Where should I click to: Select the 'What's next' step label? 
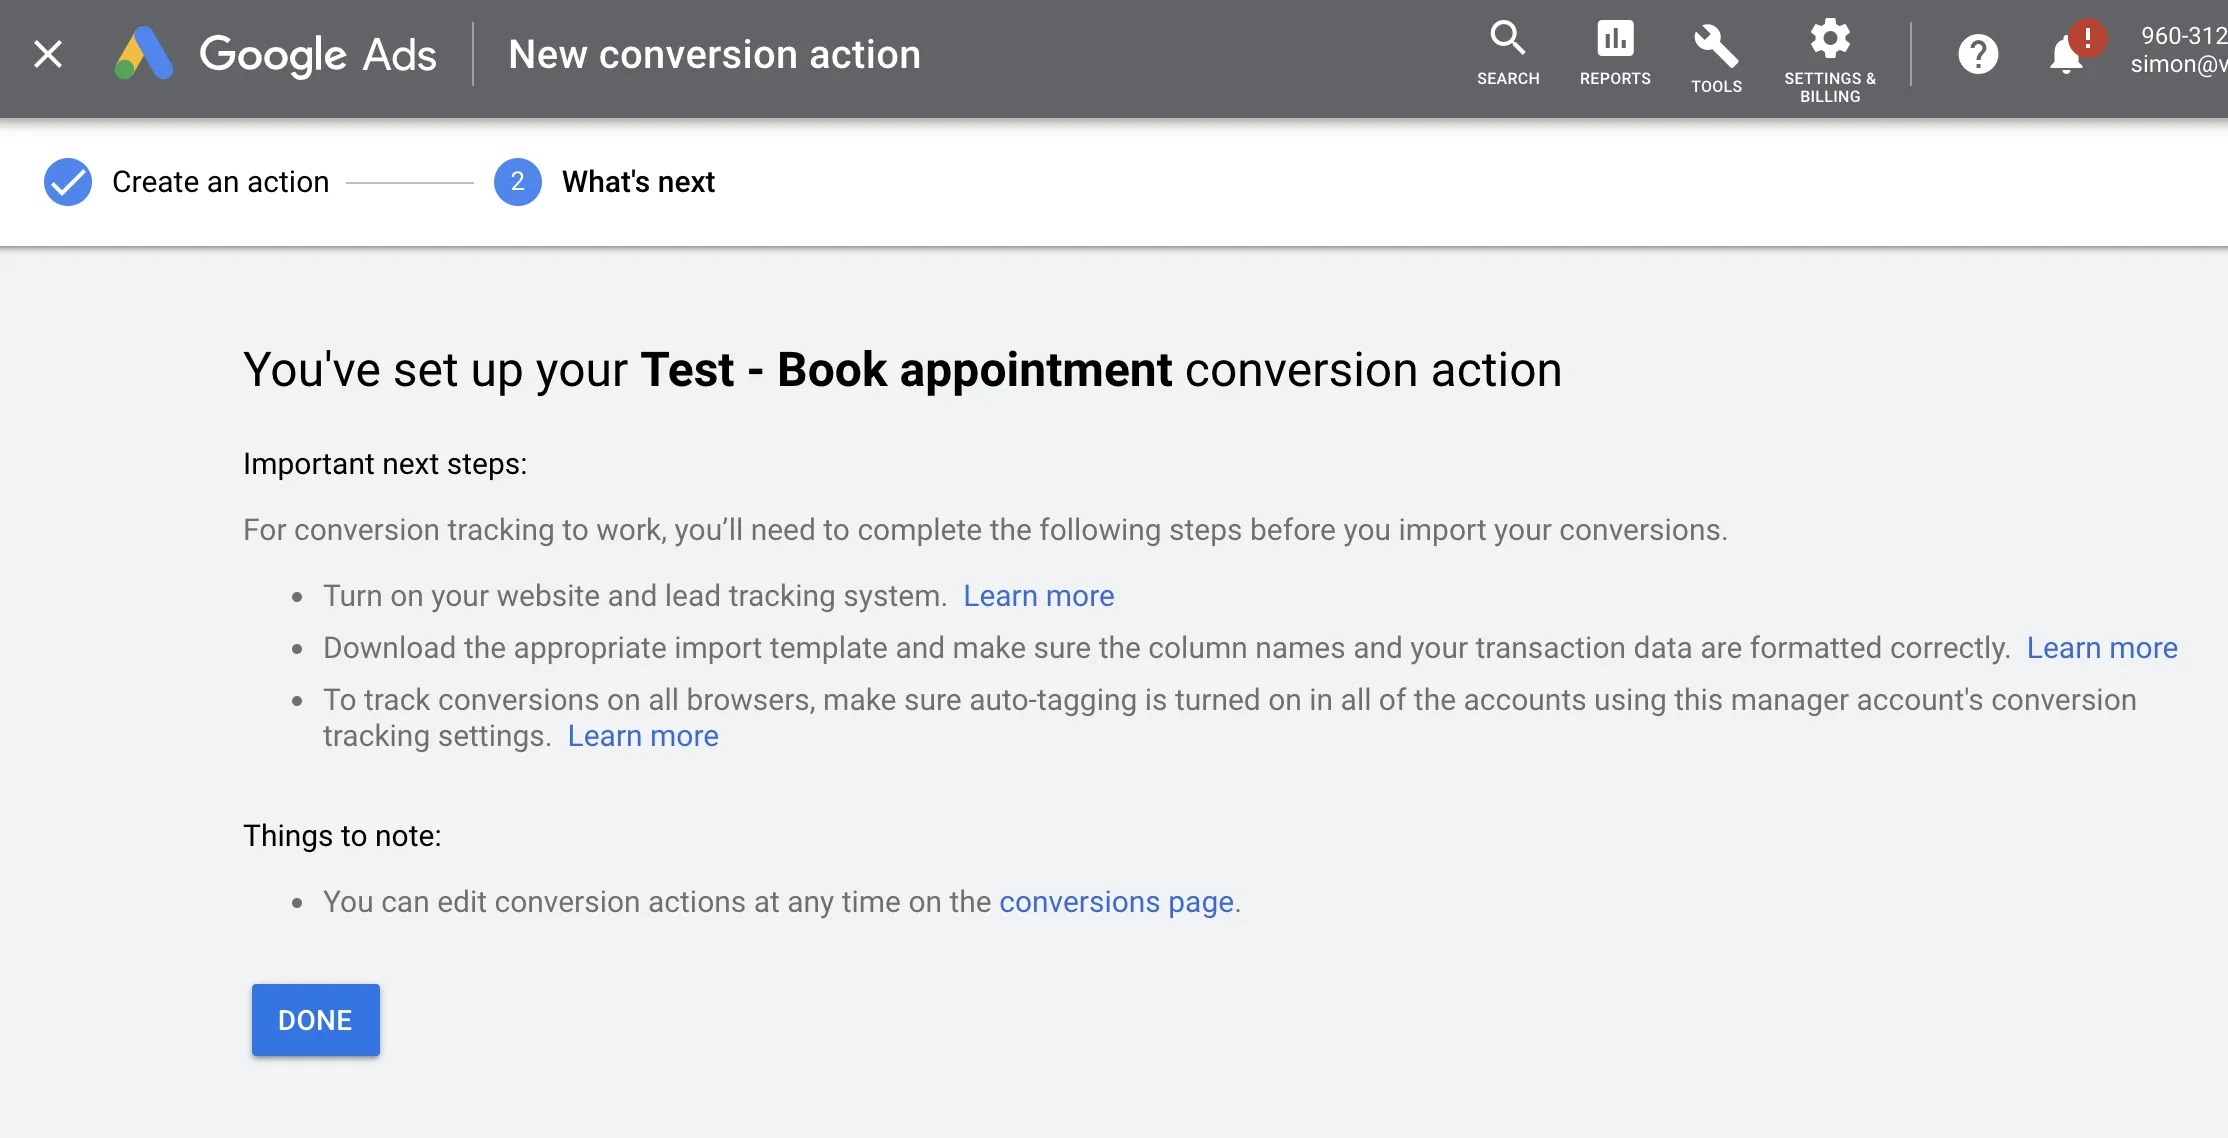[638, 182]
